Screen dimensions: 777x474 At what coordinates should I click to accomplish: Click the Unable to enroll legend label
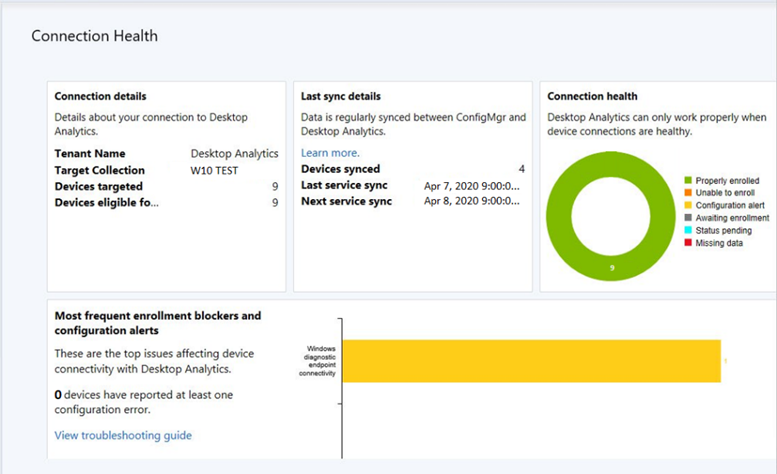[x=725, y=193]
